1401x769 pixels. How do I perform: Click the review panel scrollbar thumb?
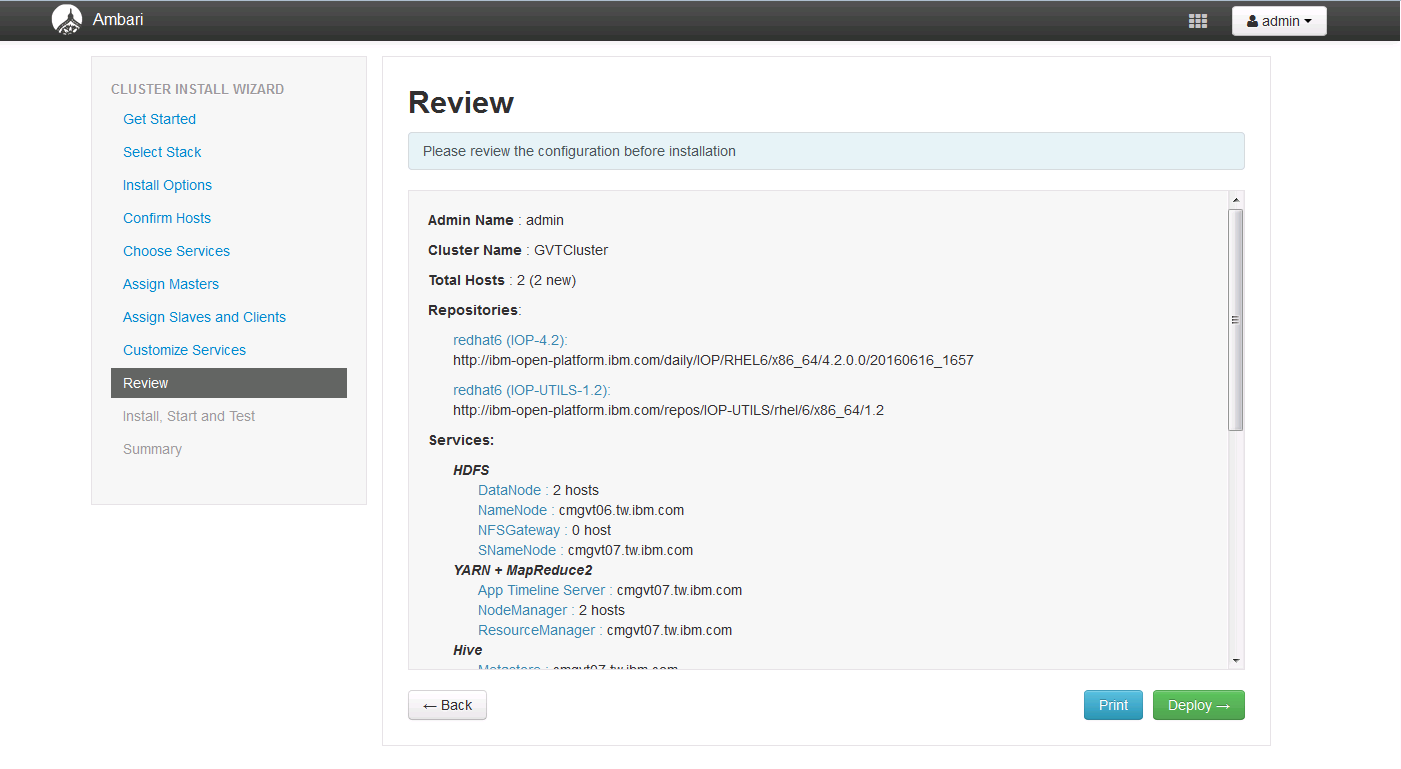[1236, 320]
